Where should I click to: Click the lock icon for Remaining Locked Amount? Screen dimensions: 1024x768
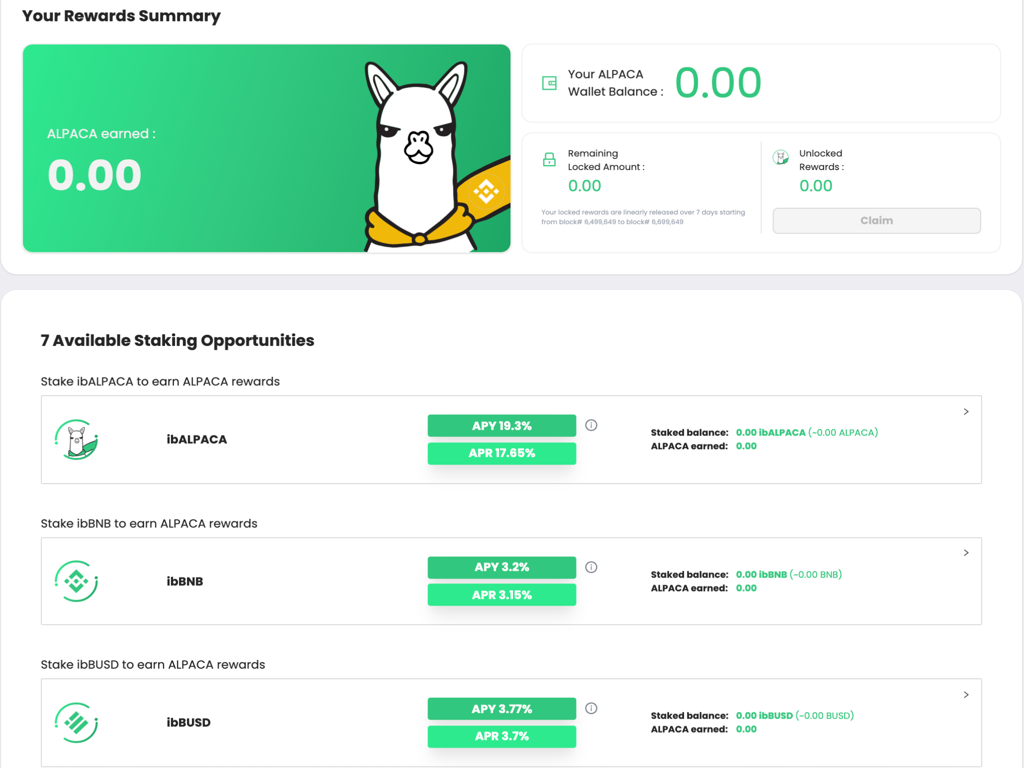(x=549, y=160)
